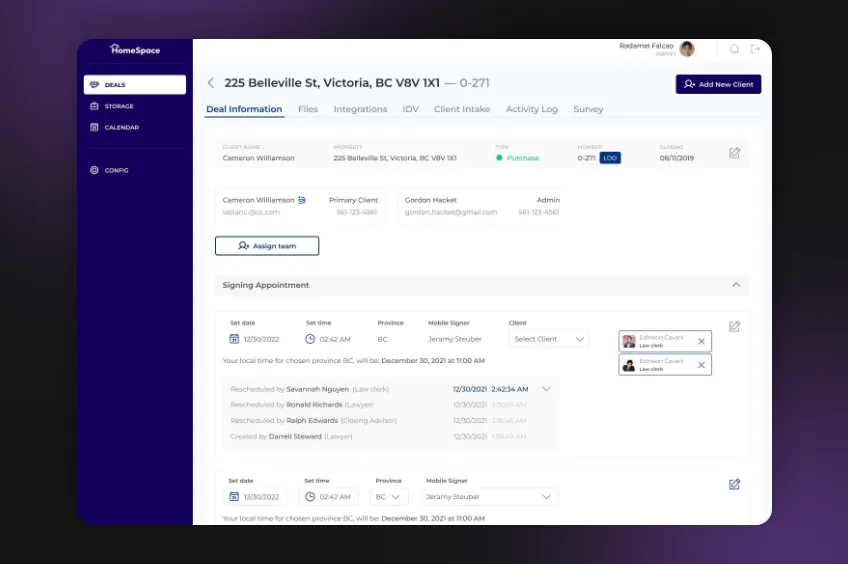Go back using the left arrow
This screenshot has width=848, height=564.
point(211,83)
